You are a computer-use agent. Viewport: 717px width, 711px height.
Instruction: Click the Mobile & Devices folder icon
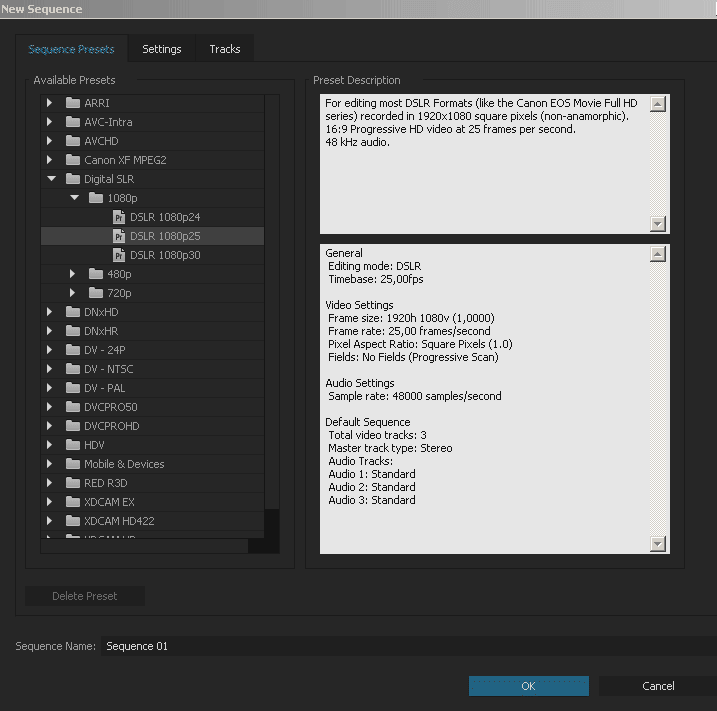tap(73, 464)
